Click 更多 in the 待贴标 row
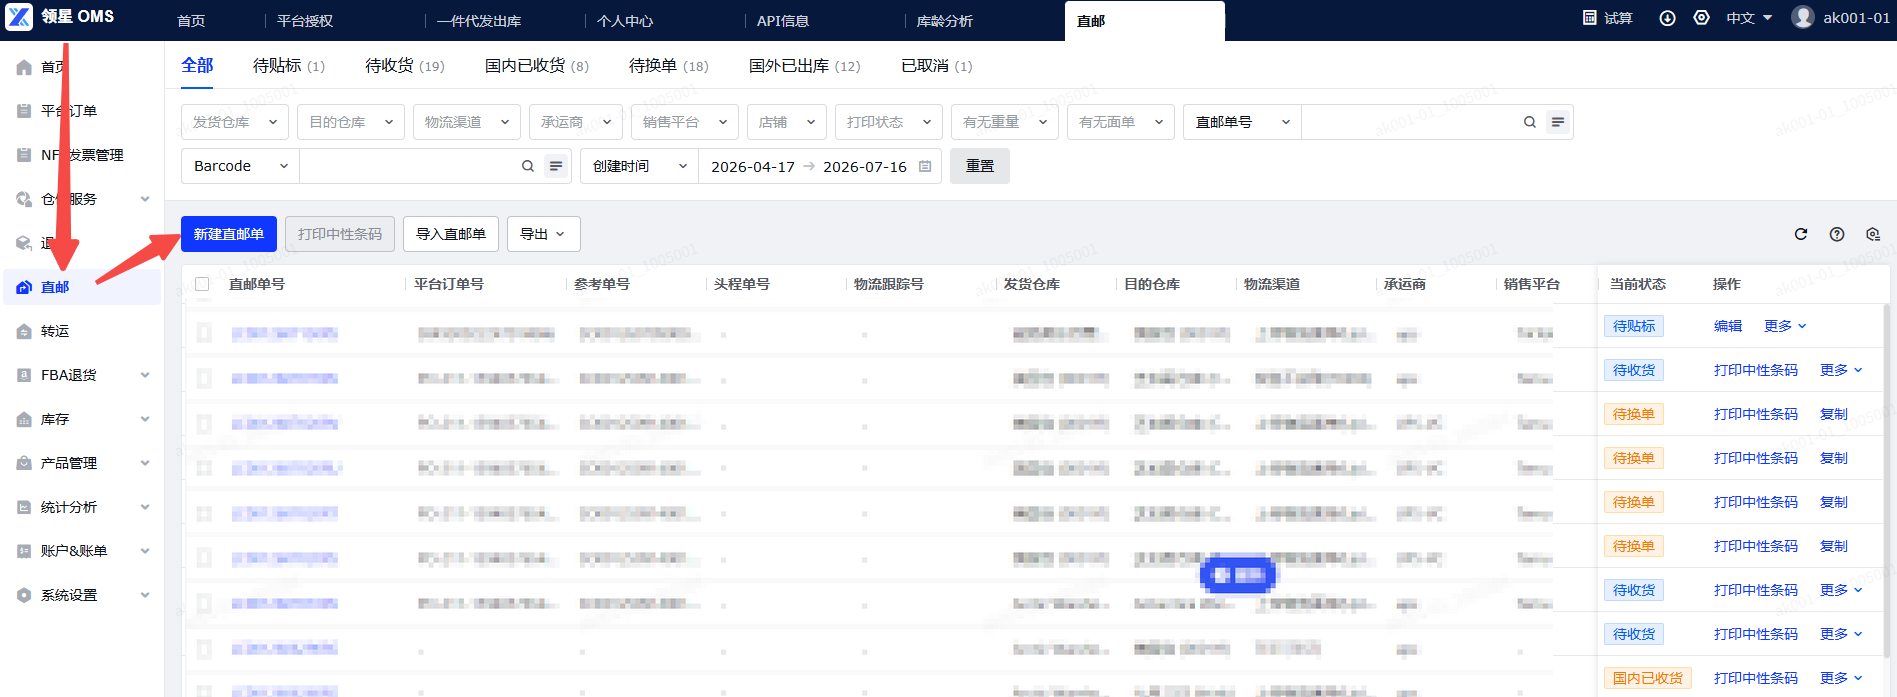The image size is (1897, 697). pyautogui.click(x=1785, y=326)
